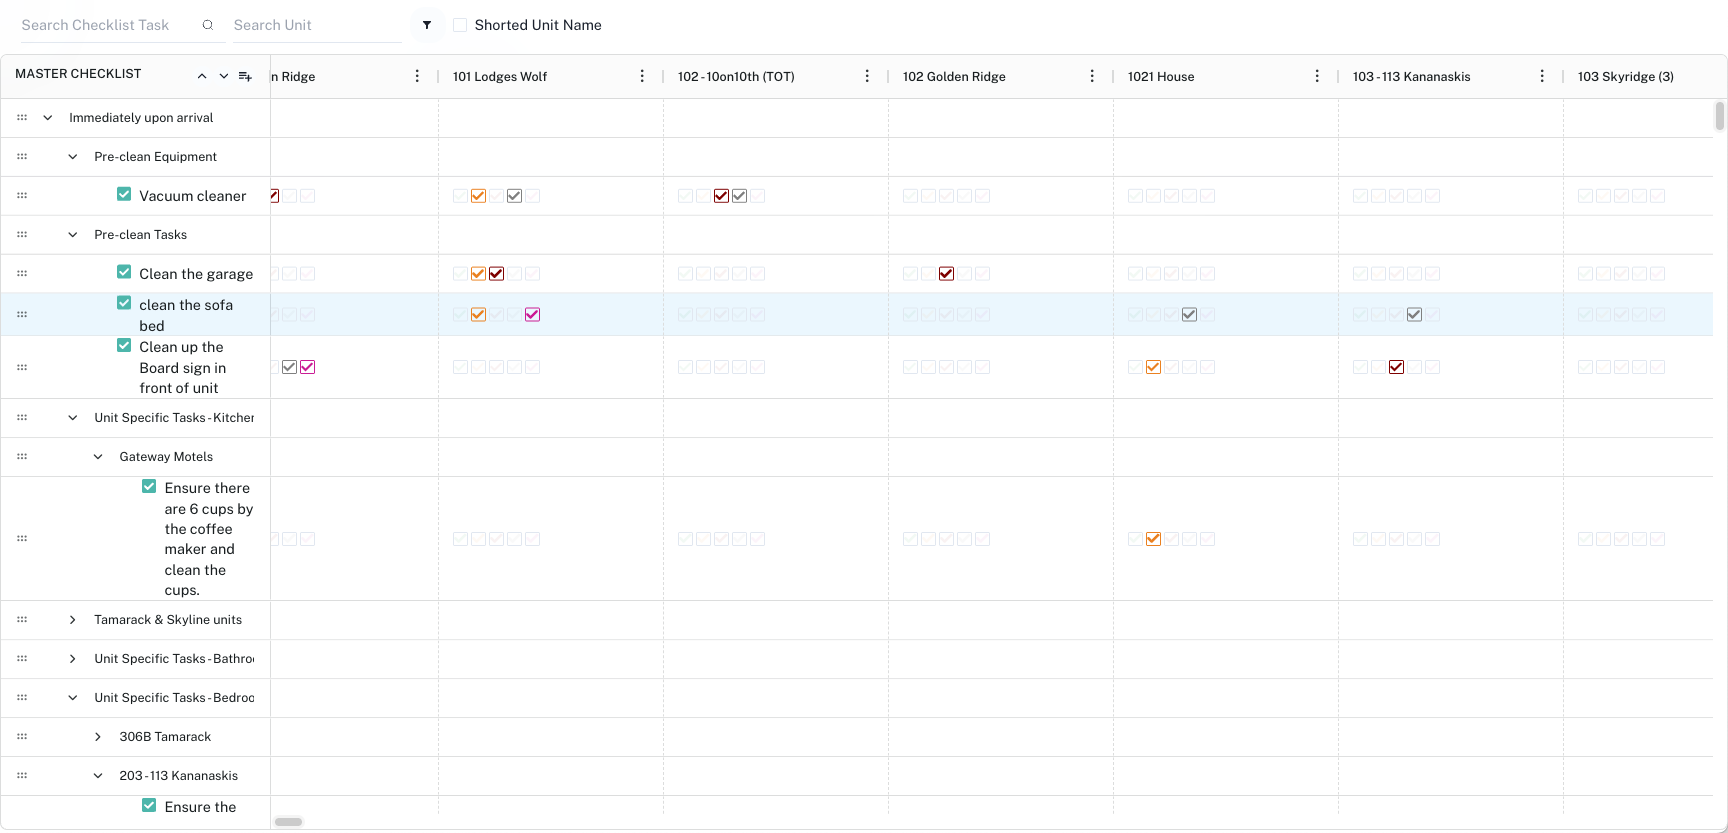The height and width of the screenshot is (833, 1728).
Task: Toggle gray sofa bed checkbox under 103-113 Kananaskis
Action: pos(1414,315)
